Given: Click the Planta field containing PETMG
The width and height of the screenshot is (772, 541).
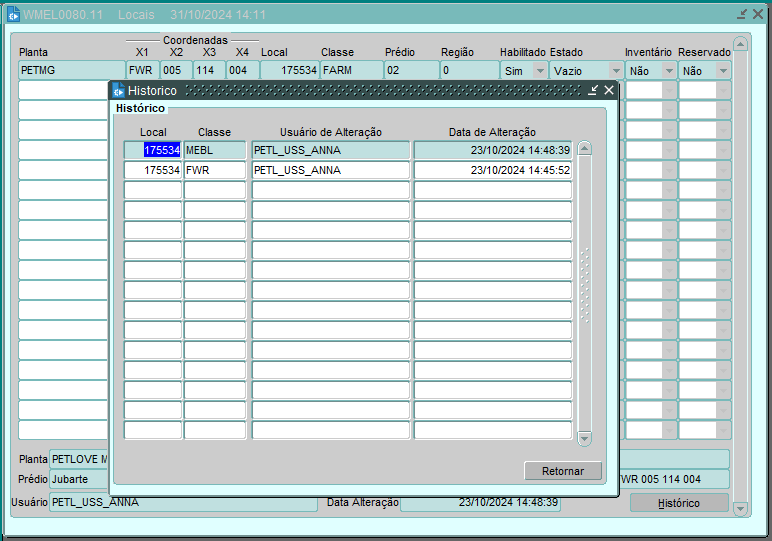Looking at the screenshot, I should point(71,71).
